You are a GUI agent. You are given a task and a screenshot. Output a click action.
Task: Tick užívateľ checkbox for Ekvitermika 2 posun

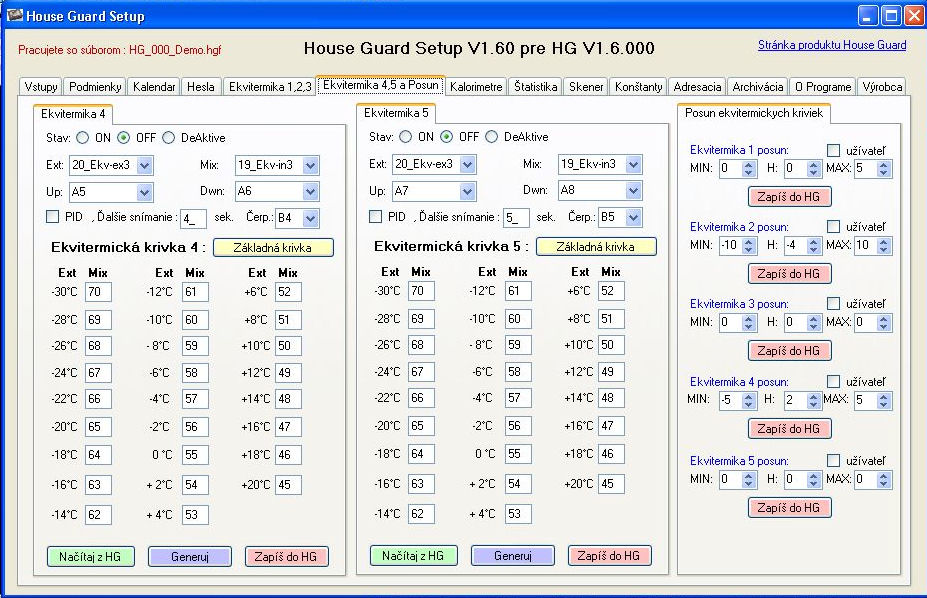[x=834, y=226]
